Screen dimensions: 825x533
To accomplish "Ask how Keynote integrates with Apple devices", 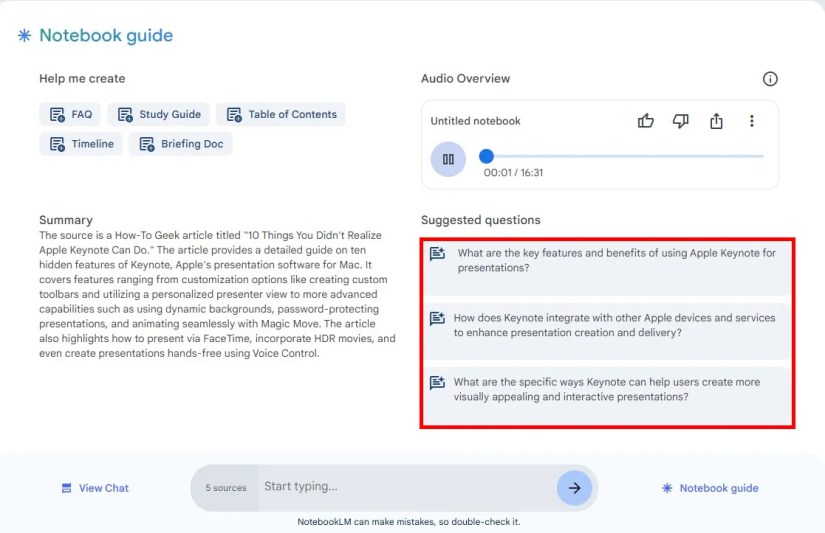I will [x=608, y=331].
